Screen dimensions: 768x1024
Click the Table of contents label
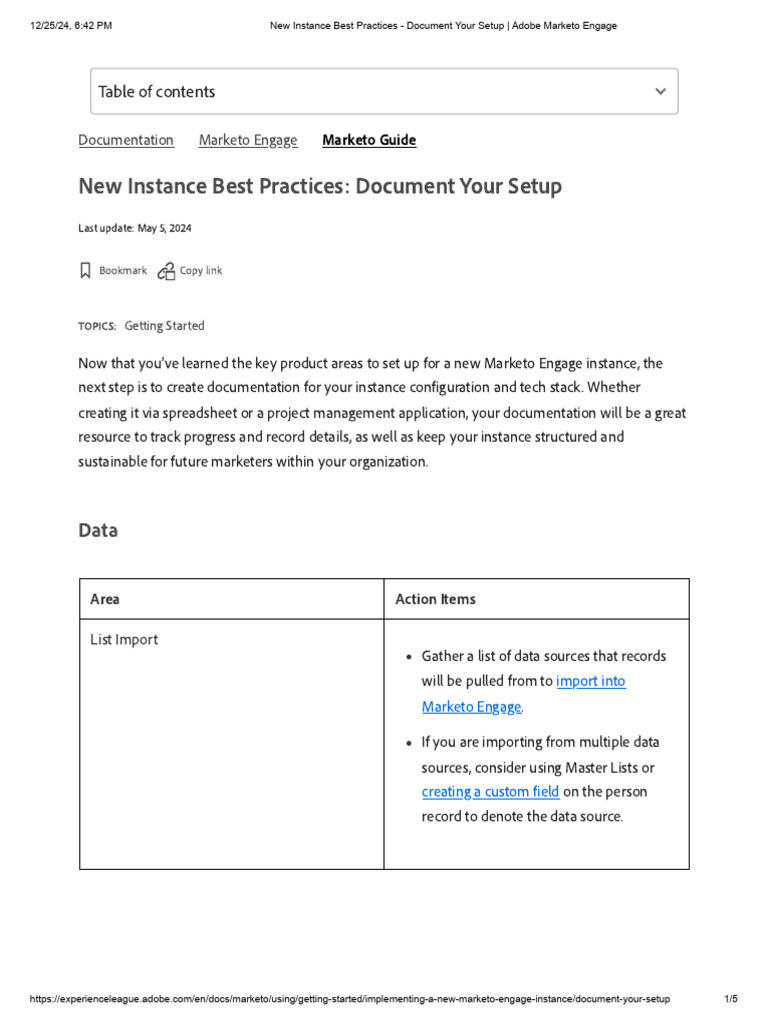[x=157, y=91]
